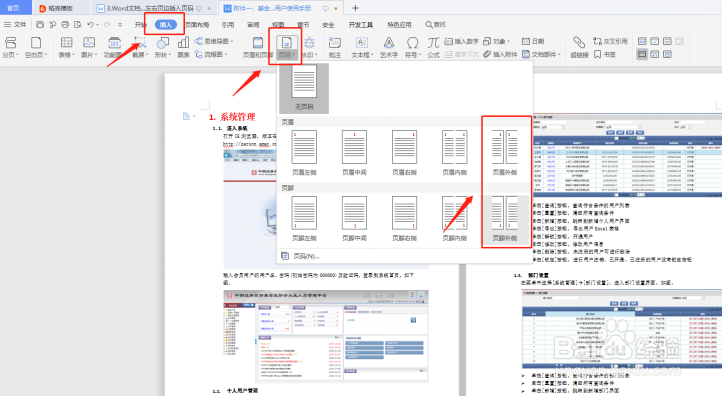Screen dimensions: 722x396
Task: Insert a 日期 date
Action: click(533, 41)
